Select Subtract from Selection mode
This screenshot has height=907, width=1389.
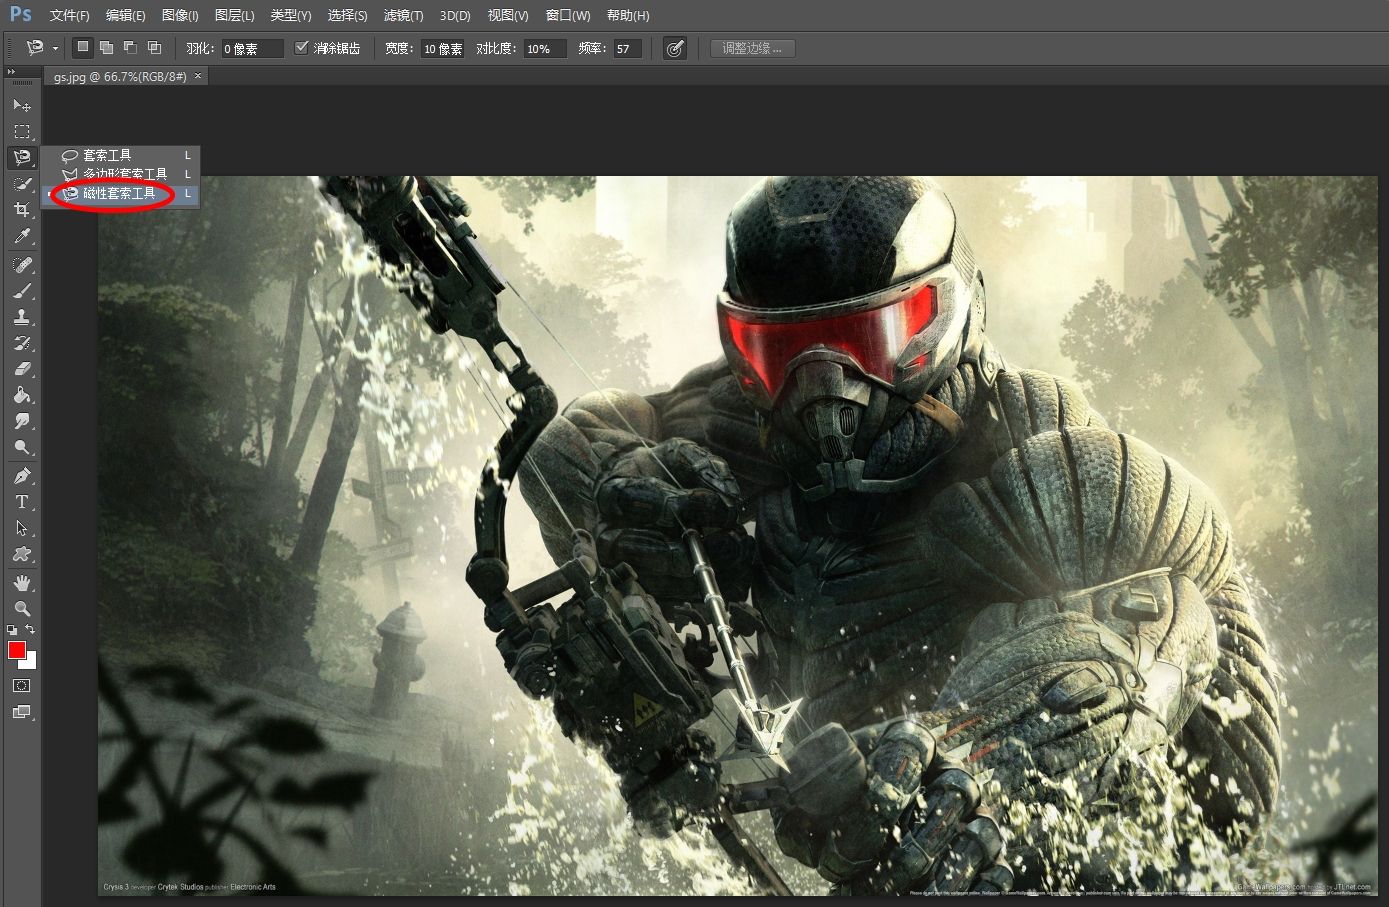click(130, 47)
